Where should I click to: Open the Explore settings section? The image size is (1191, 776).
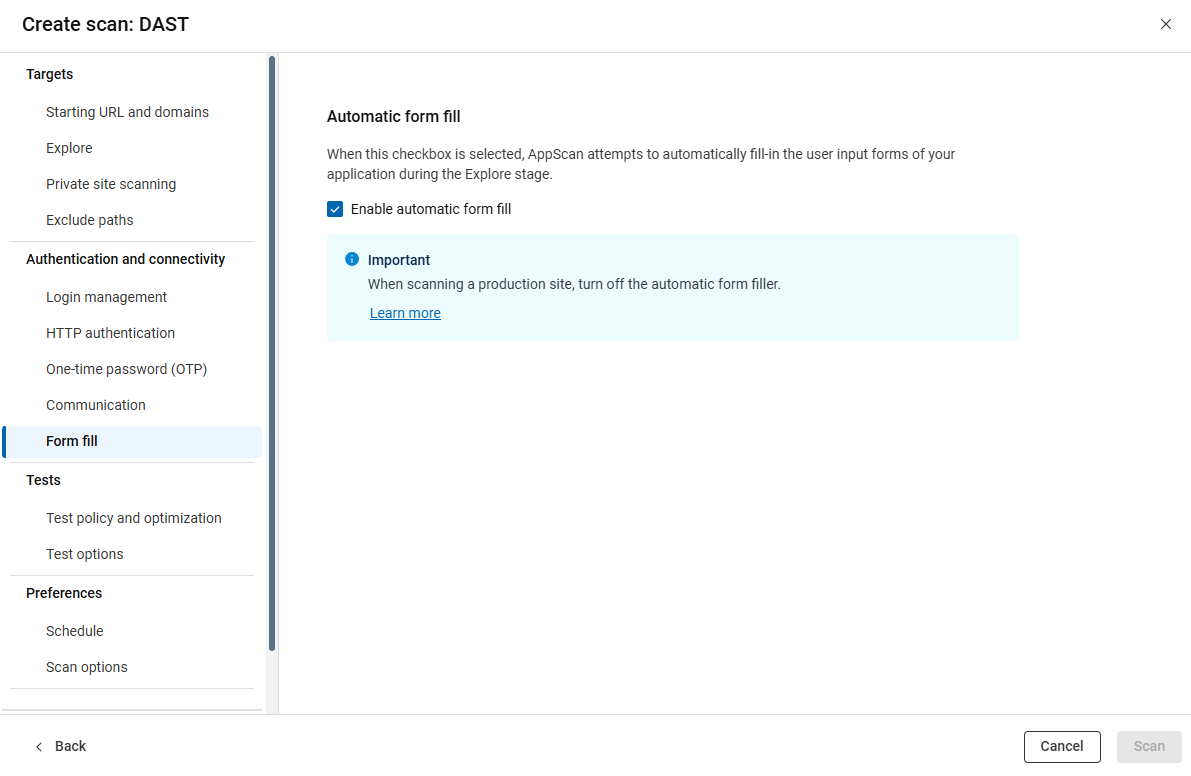pyautogui.click(x=69, y=148)
